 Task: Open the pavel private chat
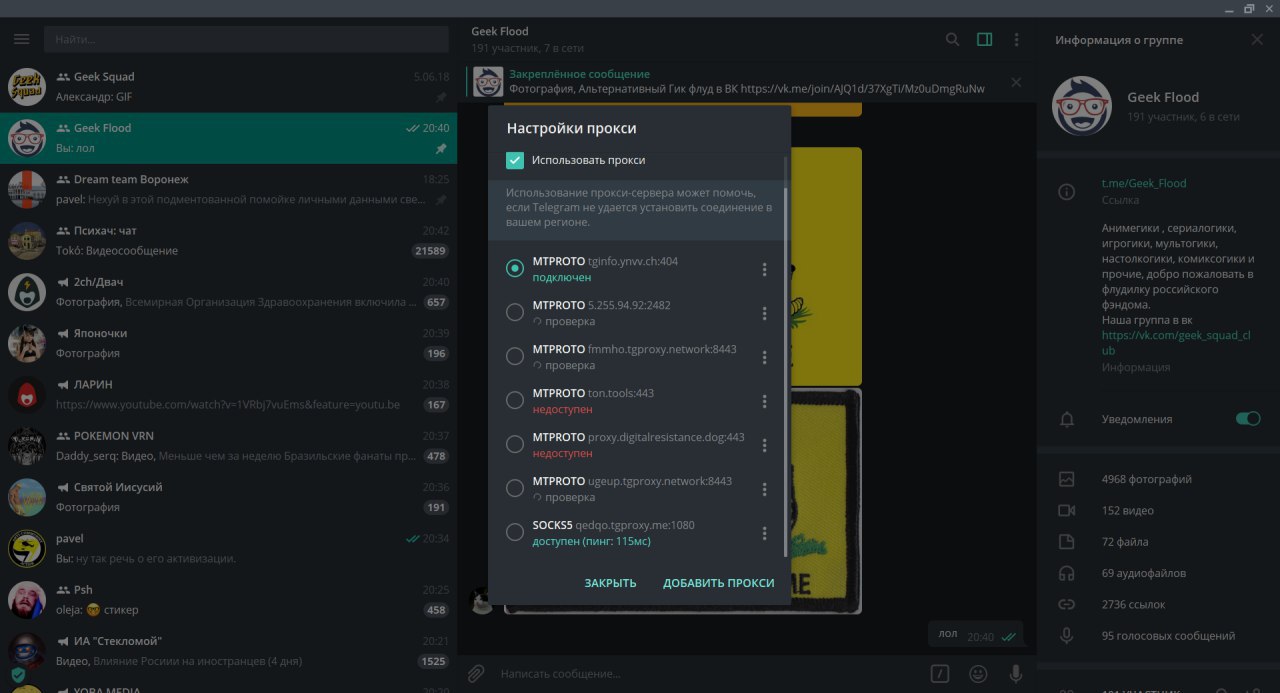pos(228,549)
